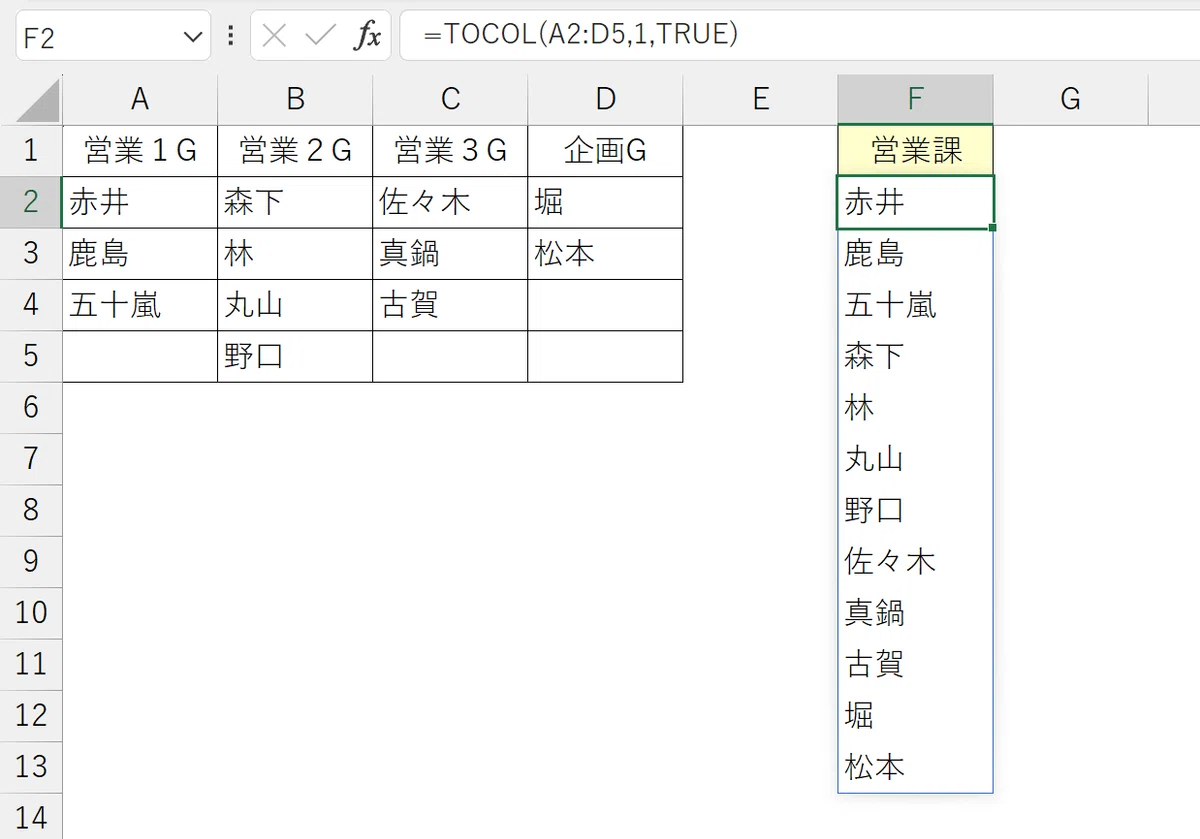
Task: Select row 5 header
Action: (x=31, y=356)
